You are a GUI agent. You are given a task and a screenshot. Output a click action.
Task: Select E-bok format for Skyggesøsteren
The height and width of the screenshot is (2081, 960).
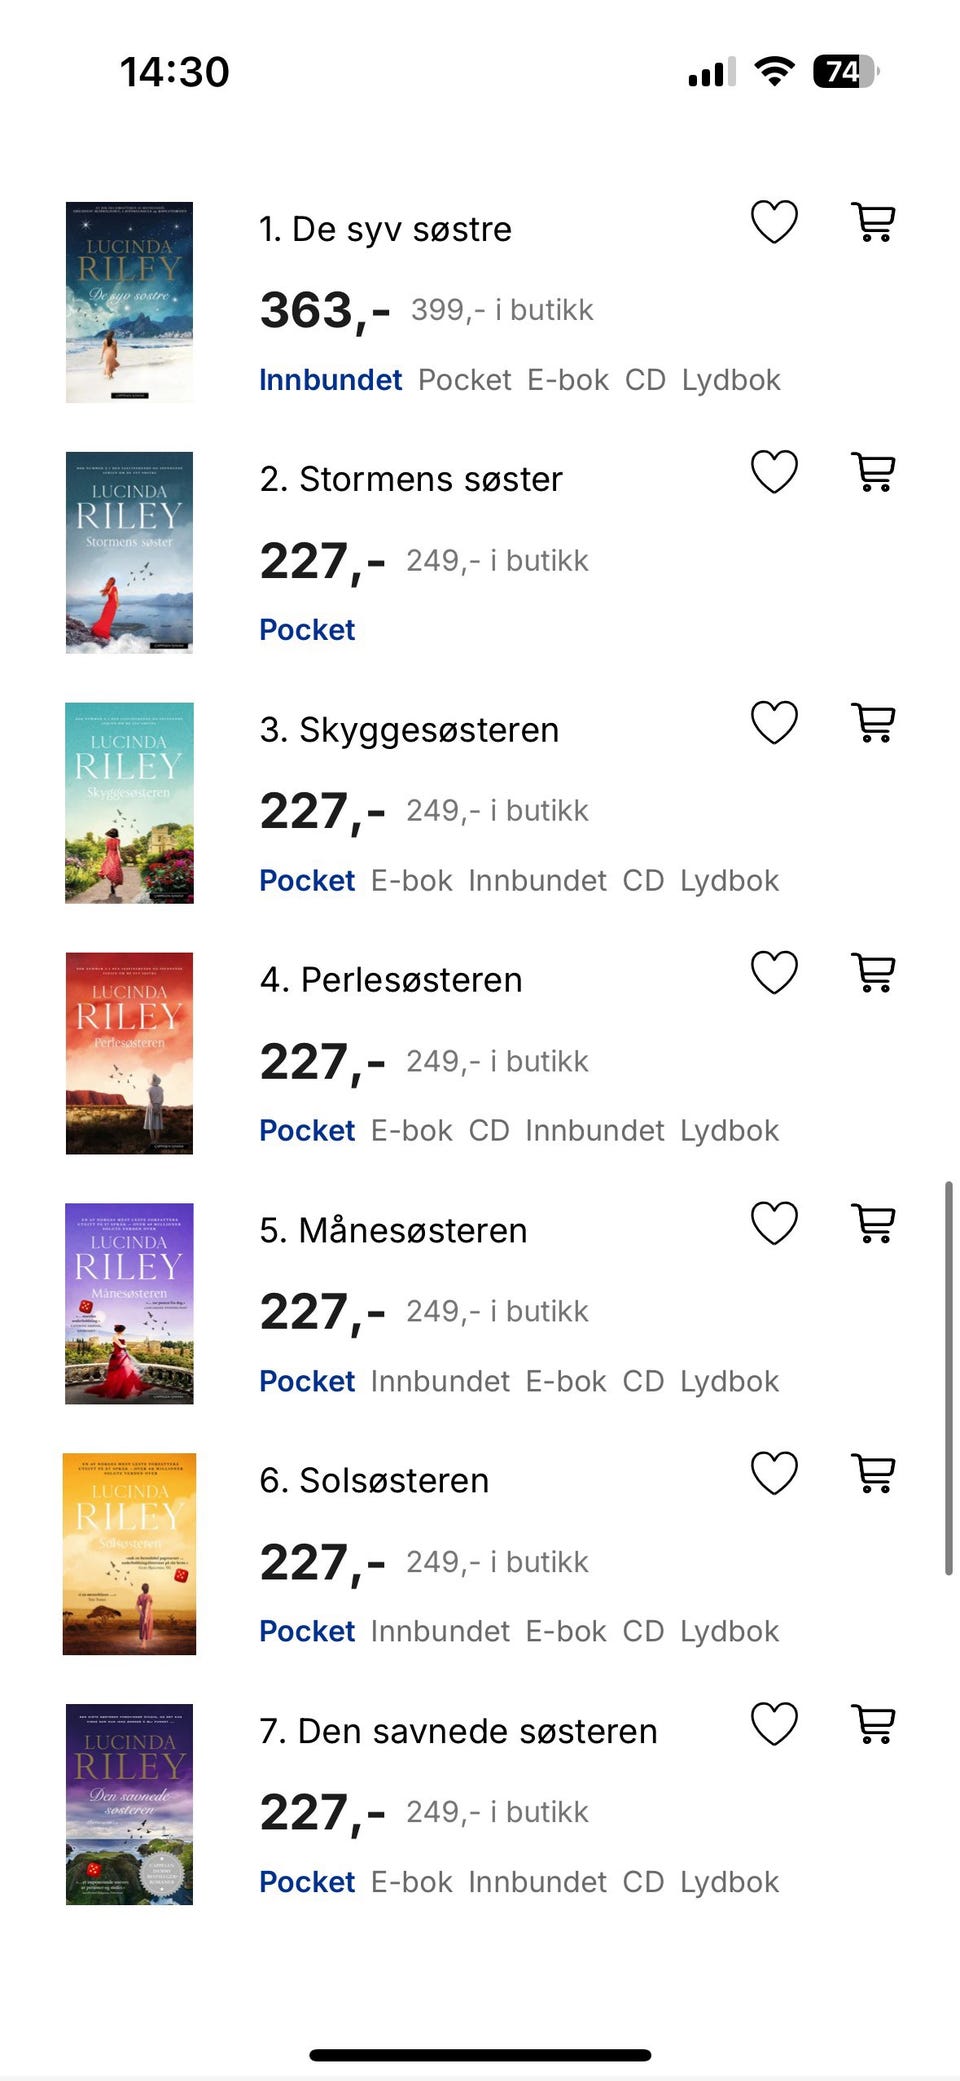click(x=411, y=881)
